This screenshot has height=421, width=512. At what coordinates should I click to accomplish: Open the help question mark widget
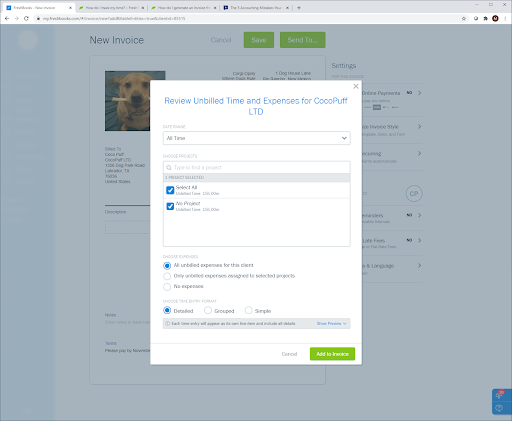click(x=499, y=408)
